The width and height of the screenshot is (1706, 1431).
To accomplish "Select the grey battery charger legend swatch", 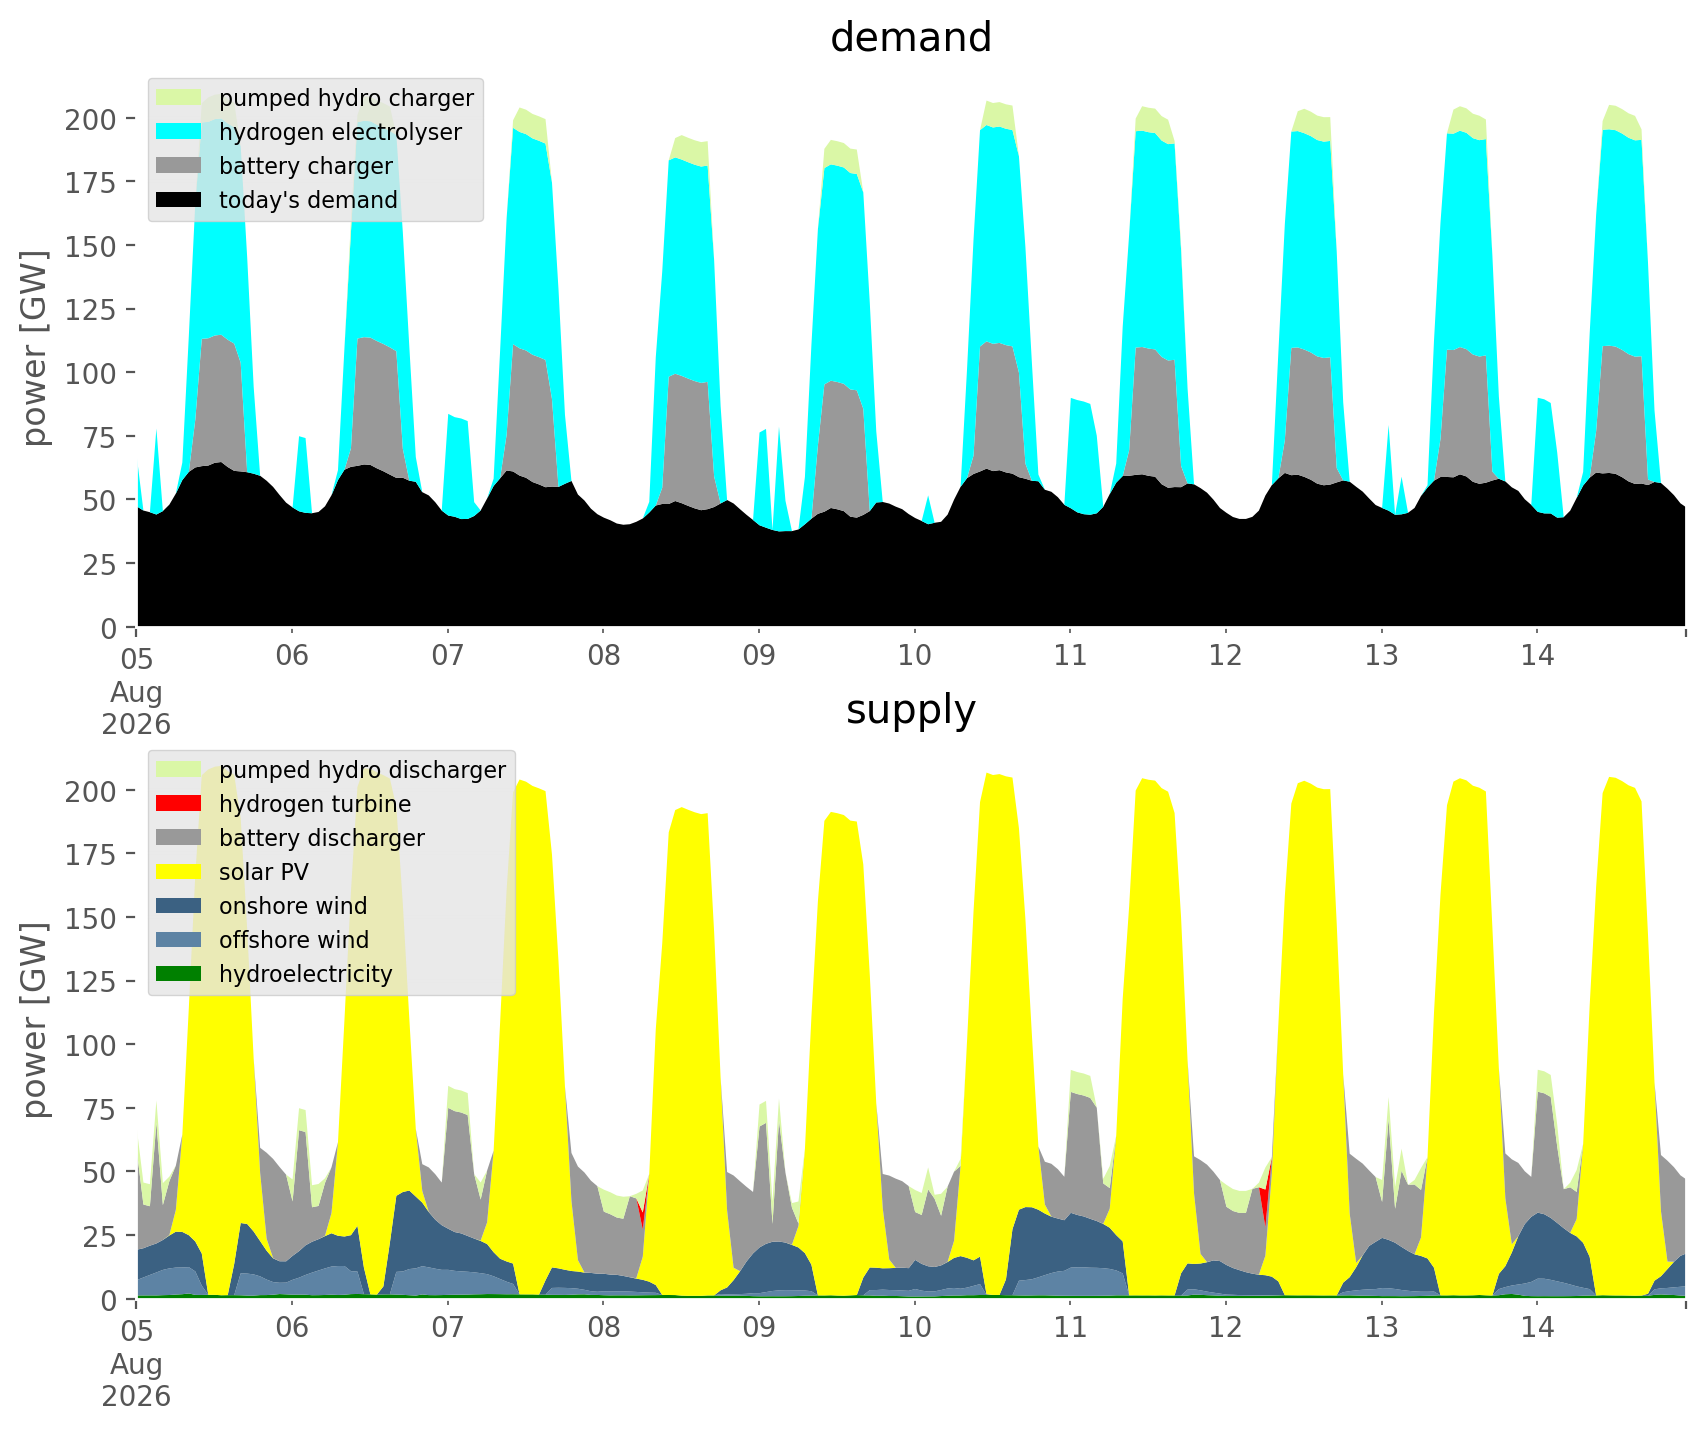I will pos(179,166).
